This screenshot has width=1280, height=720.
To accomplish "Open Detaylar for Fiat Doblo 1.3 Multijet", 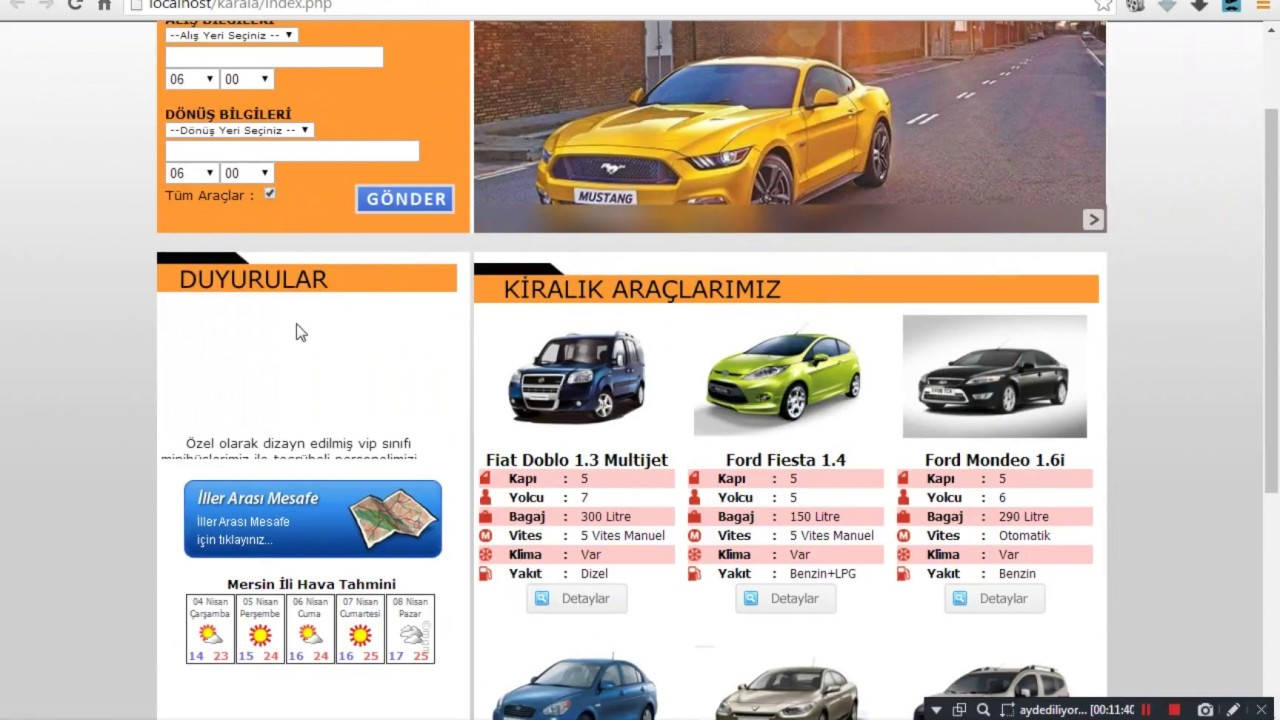I will point(576,598).
